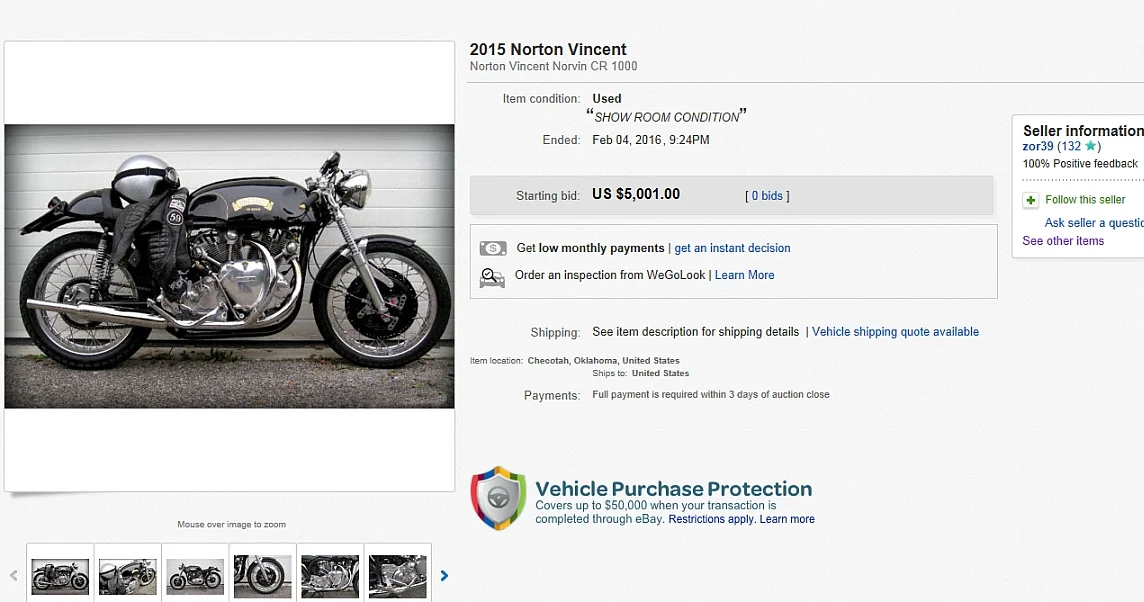The image size is (1144, 602).
Task: Select the front wheel thumbnail
Action: [263, 576]
